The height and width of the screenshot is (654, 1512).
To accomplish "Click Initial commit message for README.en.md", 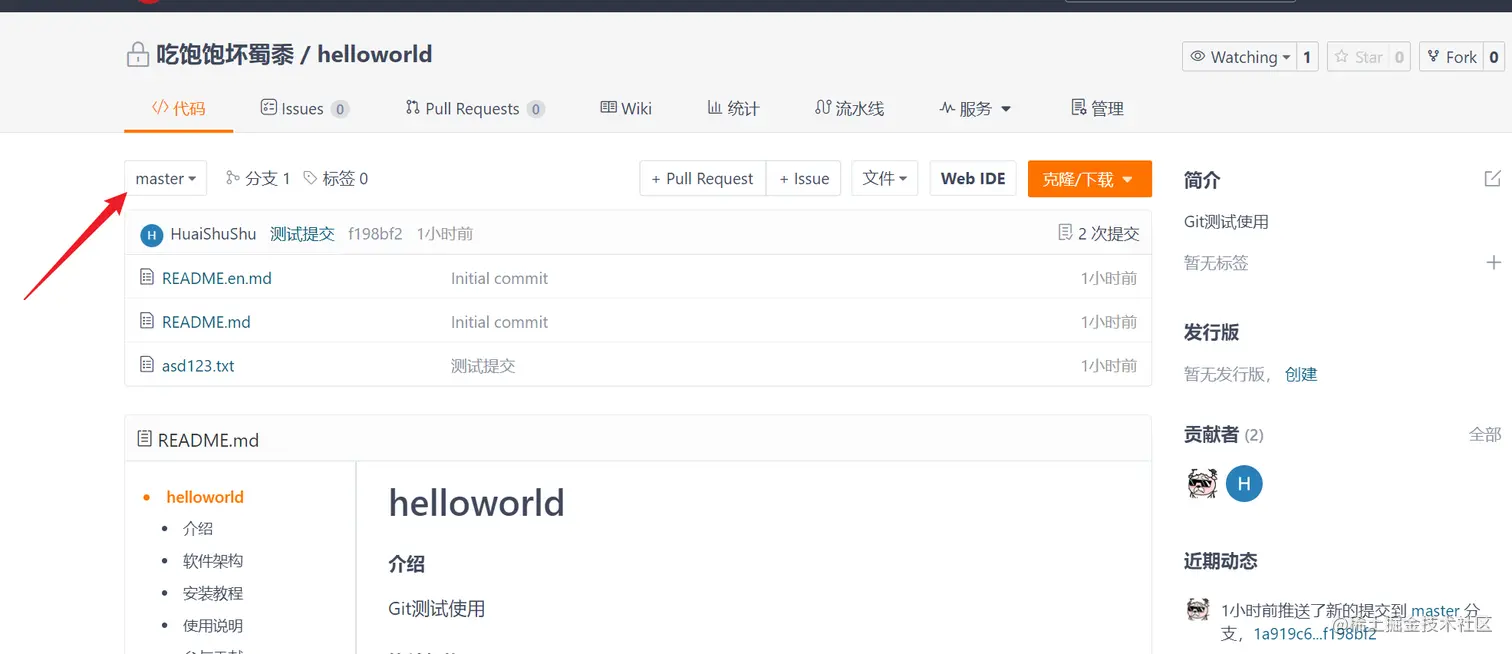I will (499, 278).
